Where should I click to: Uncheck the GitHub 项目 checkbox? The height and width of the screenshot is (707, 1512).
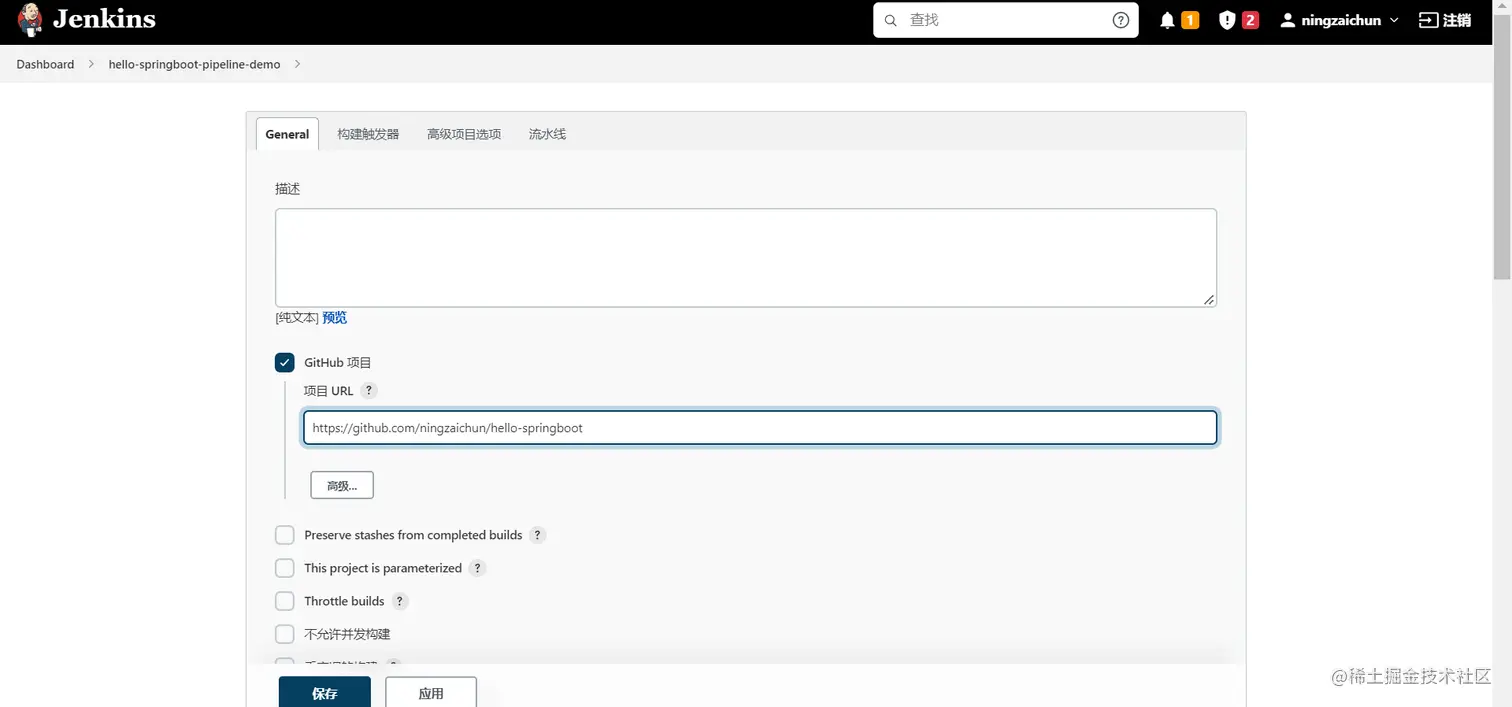(x=285, y=362)
